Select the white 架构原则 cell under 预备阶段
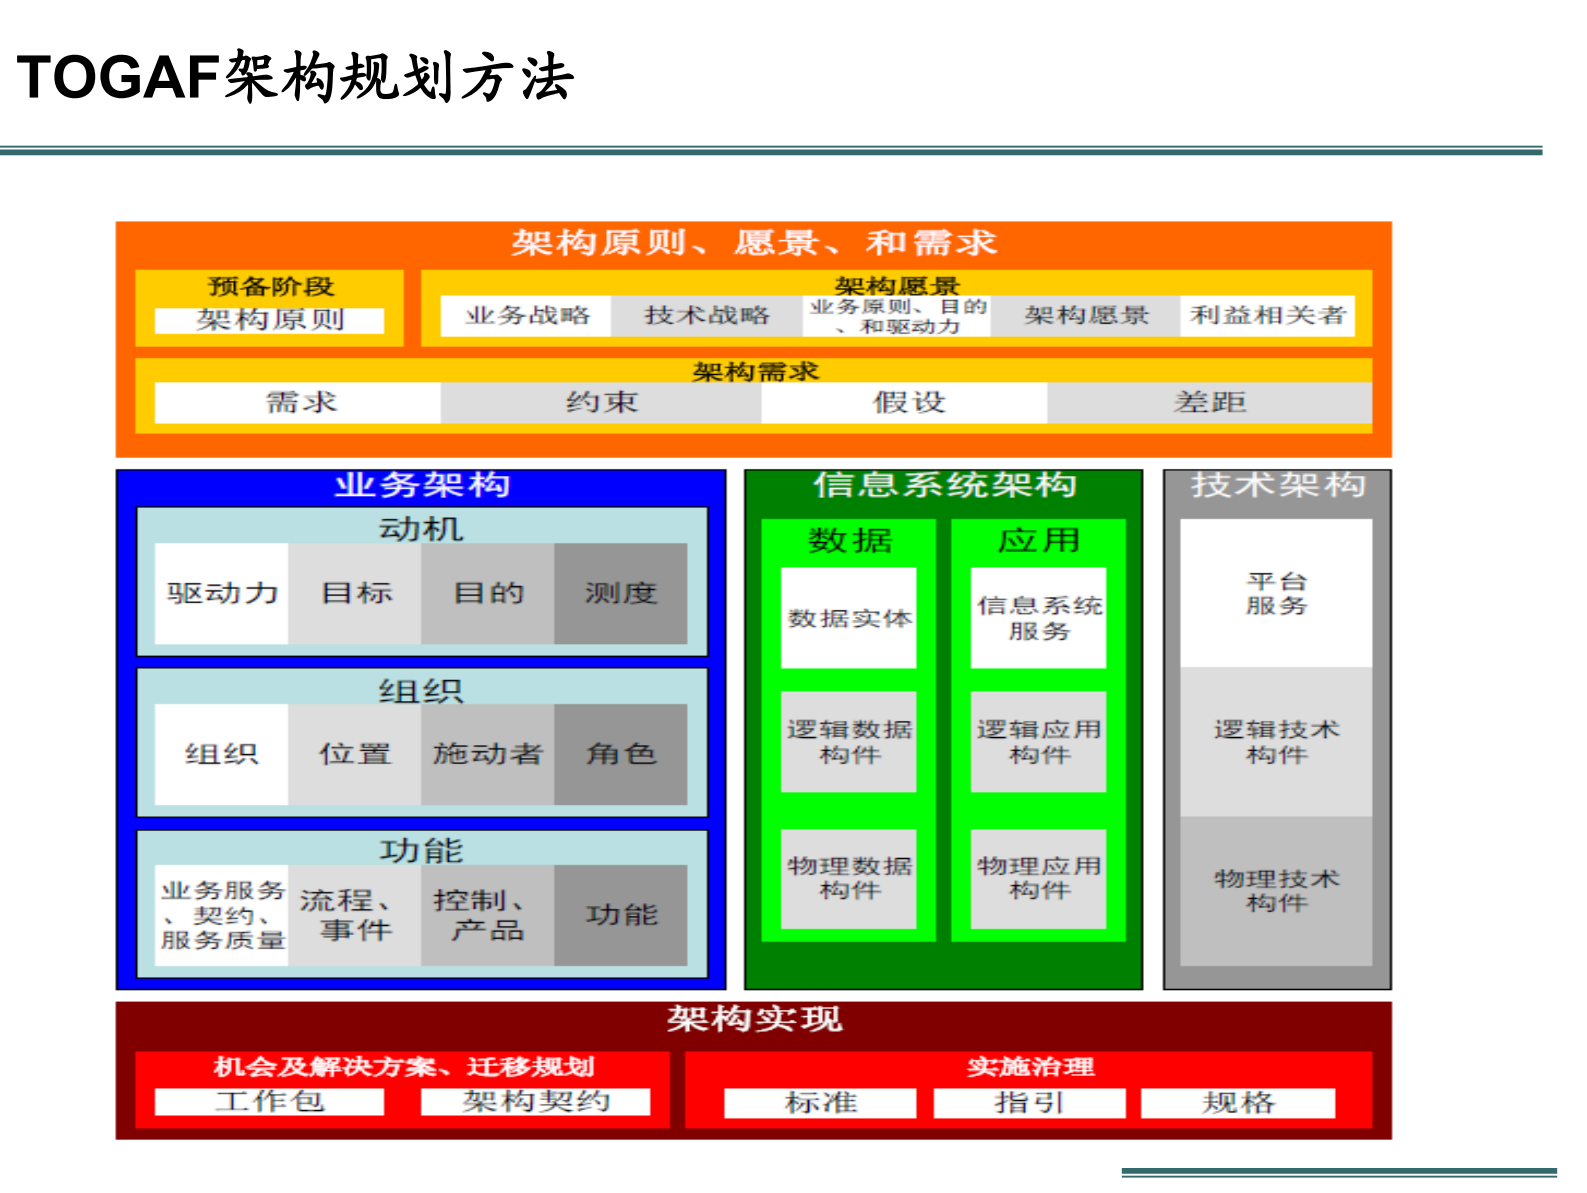Viewport: 1587px width, 1193px height. [270, 320]
